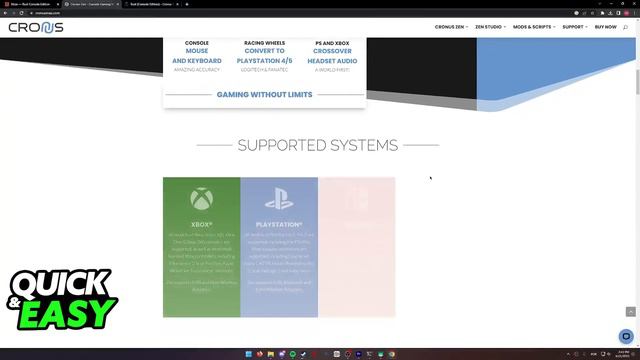640x360 pixels.
Task: Expand the ZEN STUDIO menu
Action: [x=490, y=27]
